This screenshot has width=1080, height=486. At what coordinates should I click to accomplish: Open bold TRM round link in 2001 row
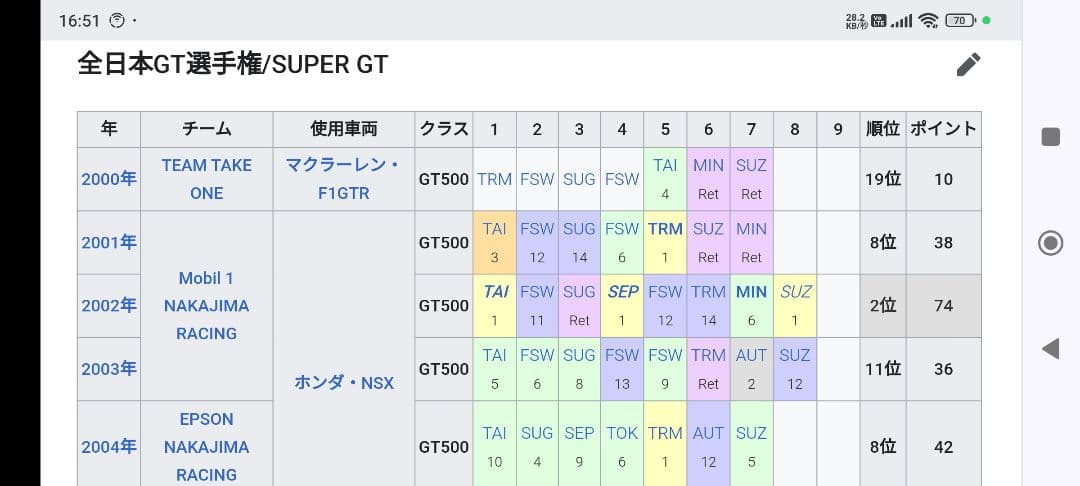665,229
